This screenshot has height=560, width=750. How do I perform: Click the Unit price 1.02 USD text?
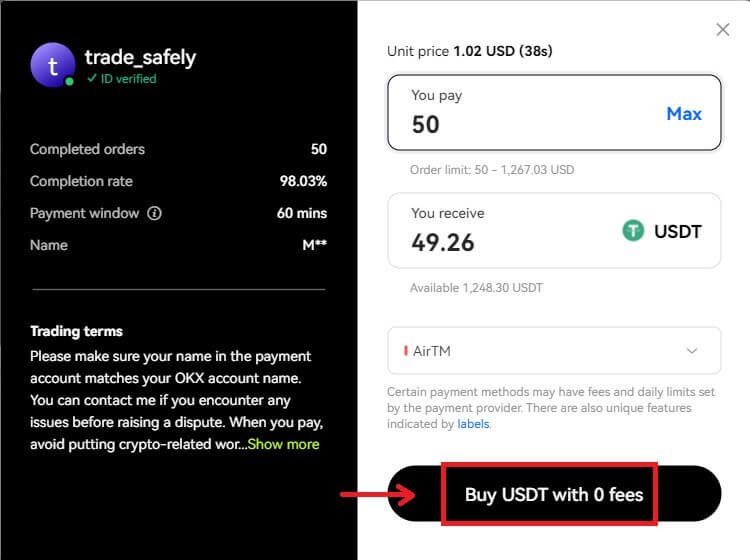click(470, 51)
